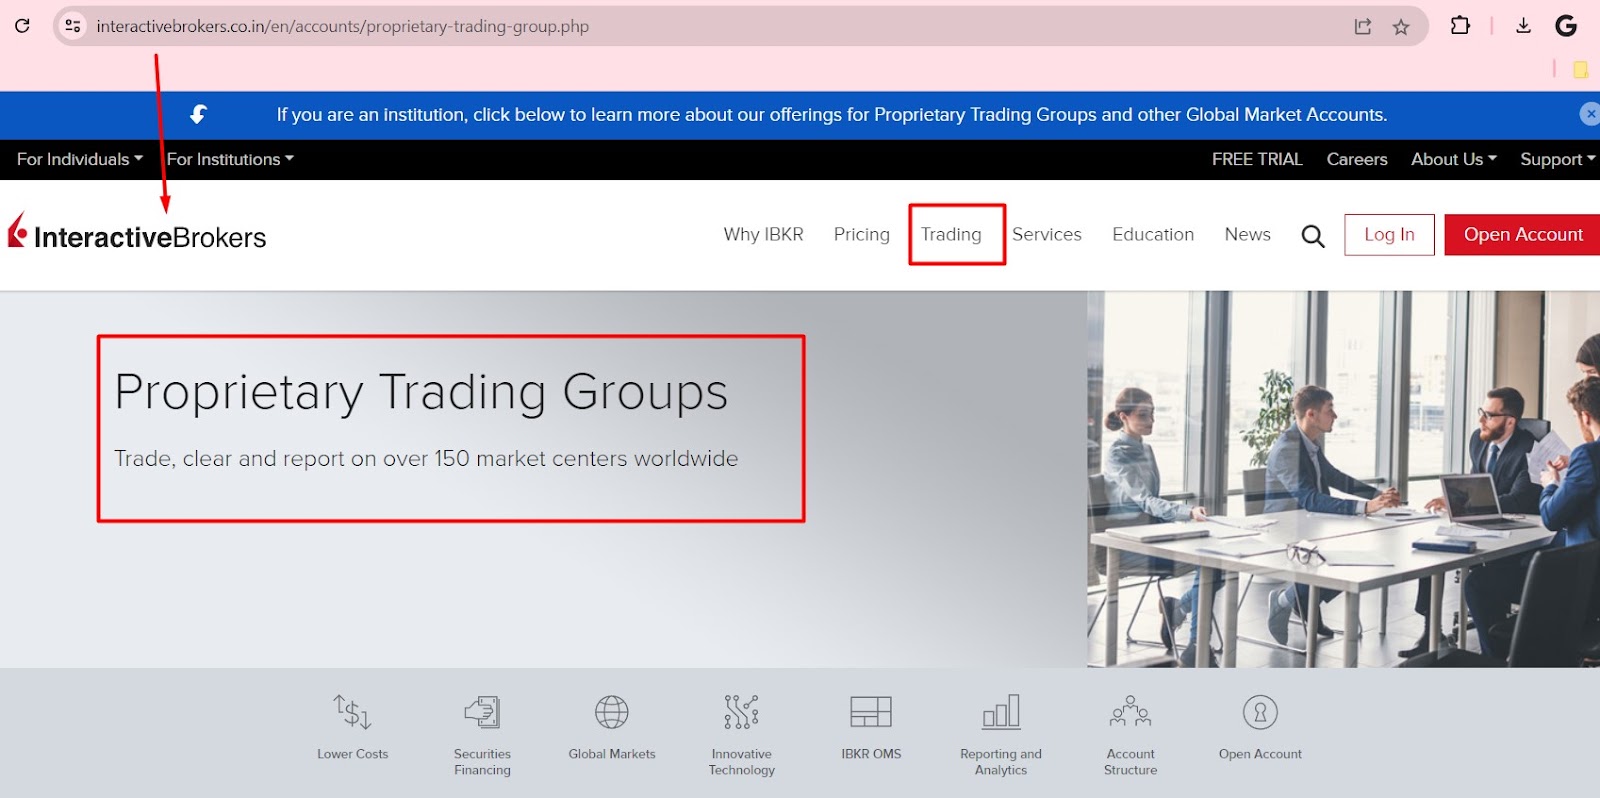Select the Reporting and Analytics chart icon
Image resolution: width=1600 pixels, height=798 pixels.
coord(1001,711)
